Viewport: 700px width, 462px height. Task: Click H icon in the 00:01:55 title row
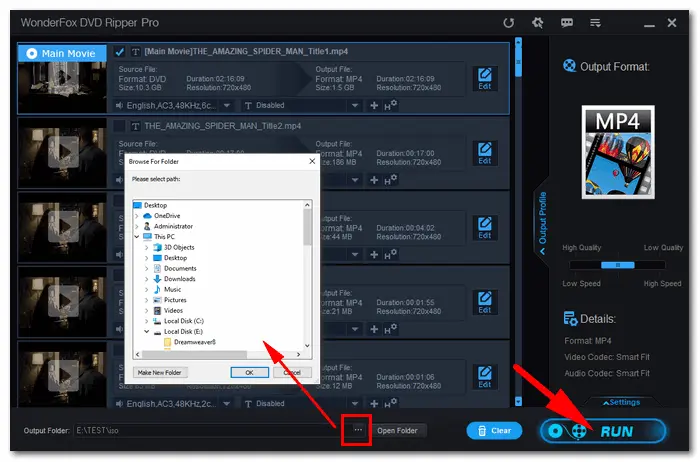pyautogui.click(x=390, y=329)
